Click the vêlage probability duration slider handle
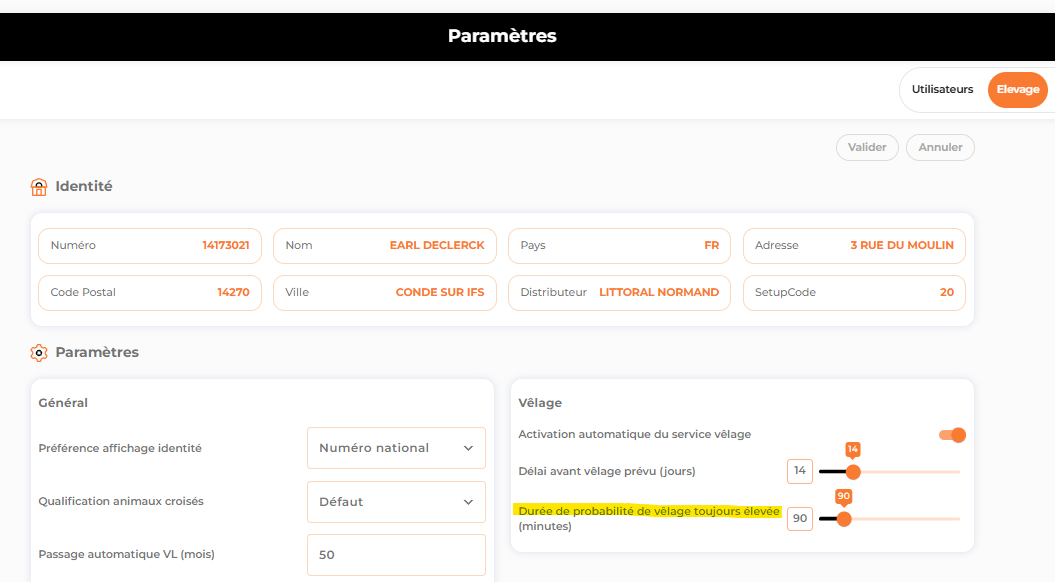1055x582 pixels. pos(844,519)
